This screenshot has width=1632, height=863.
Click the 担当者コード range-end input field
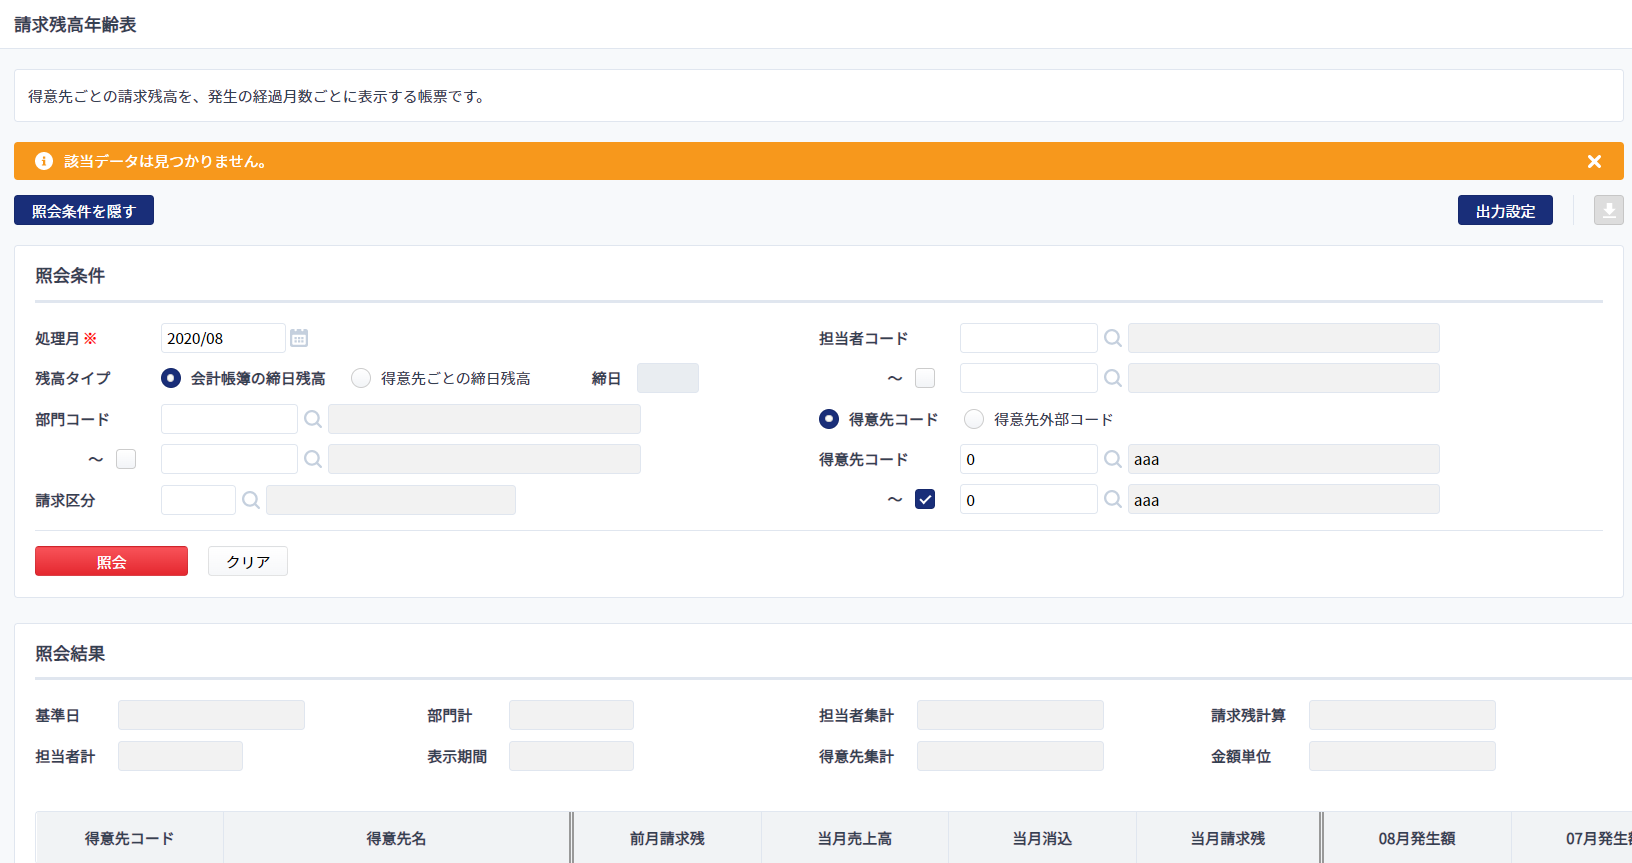tap(1028, 378)
